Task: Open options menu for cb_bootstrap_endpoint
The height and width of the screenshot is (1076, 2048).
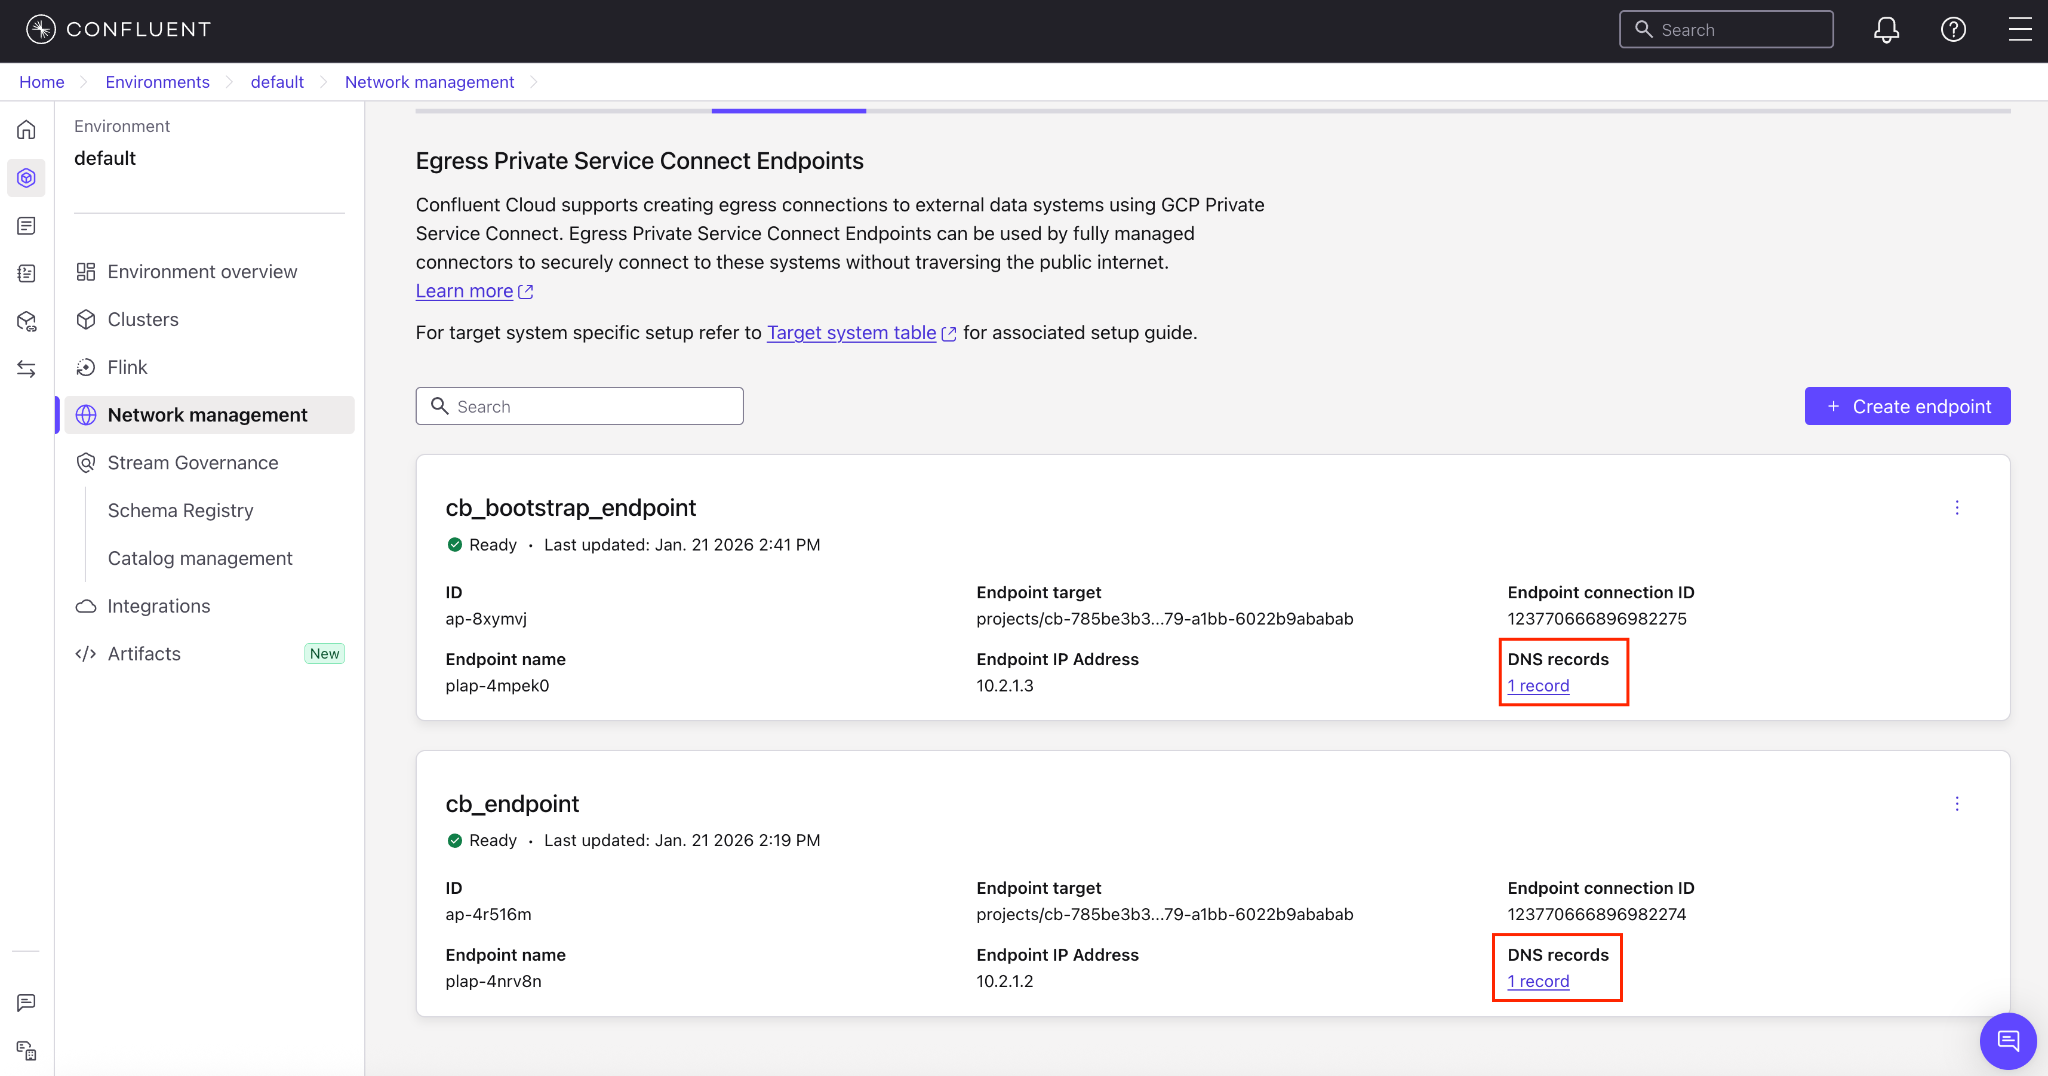Action: 1957,508
